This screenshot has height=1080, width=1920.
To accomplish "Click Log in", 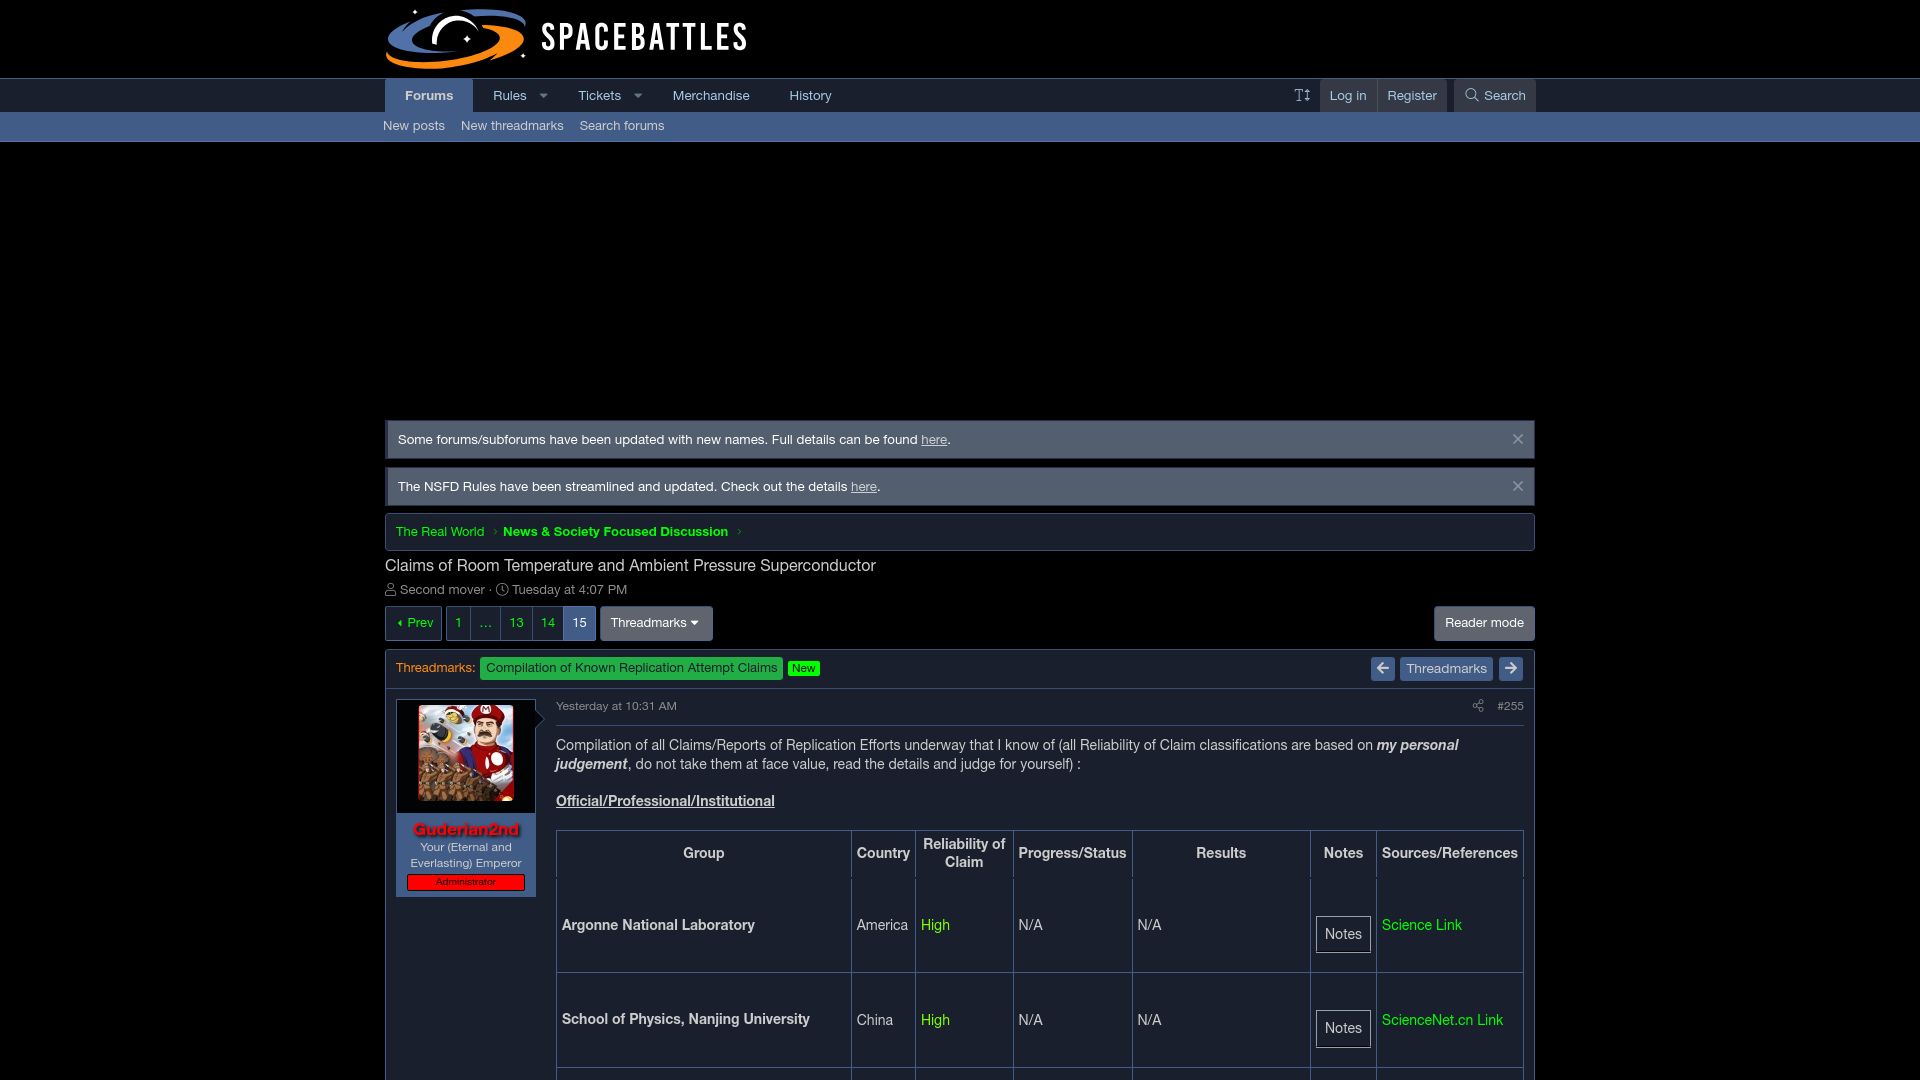I will coord(1348,95).
